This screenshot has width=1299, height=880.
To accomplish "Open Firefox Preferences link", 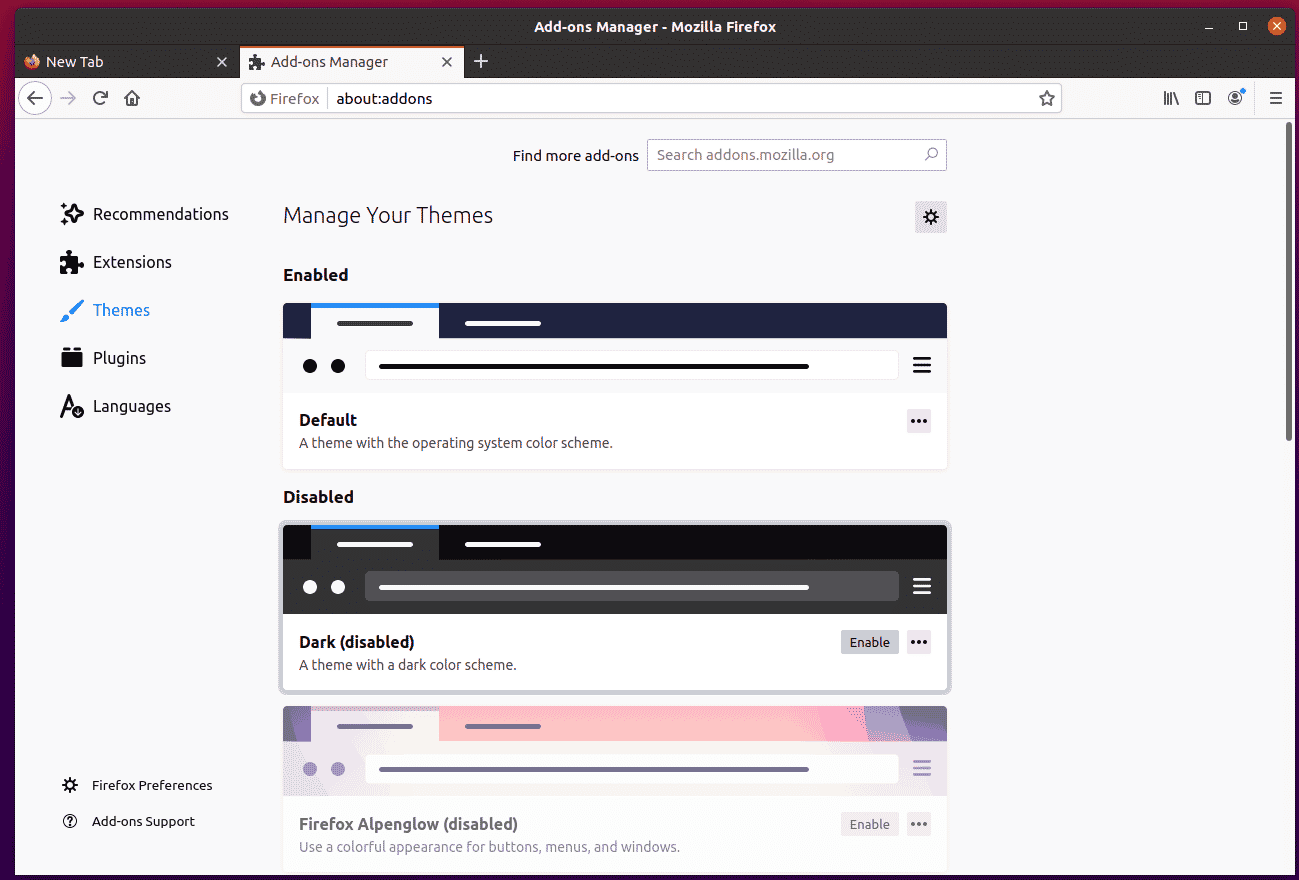I will pyautogui.click(x=137, y=785).
